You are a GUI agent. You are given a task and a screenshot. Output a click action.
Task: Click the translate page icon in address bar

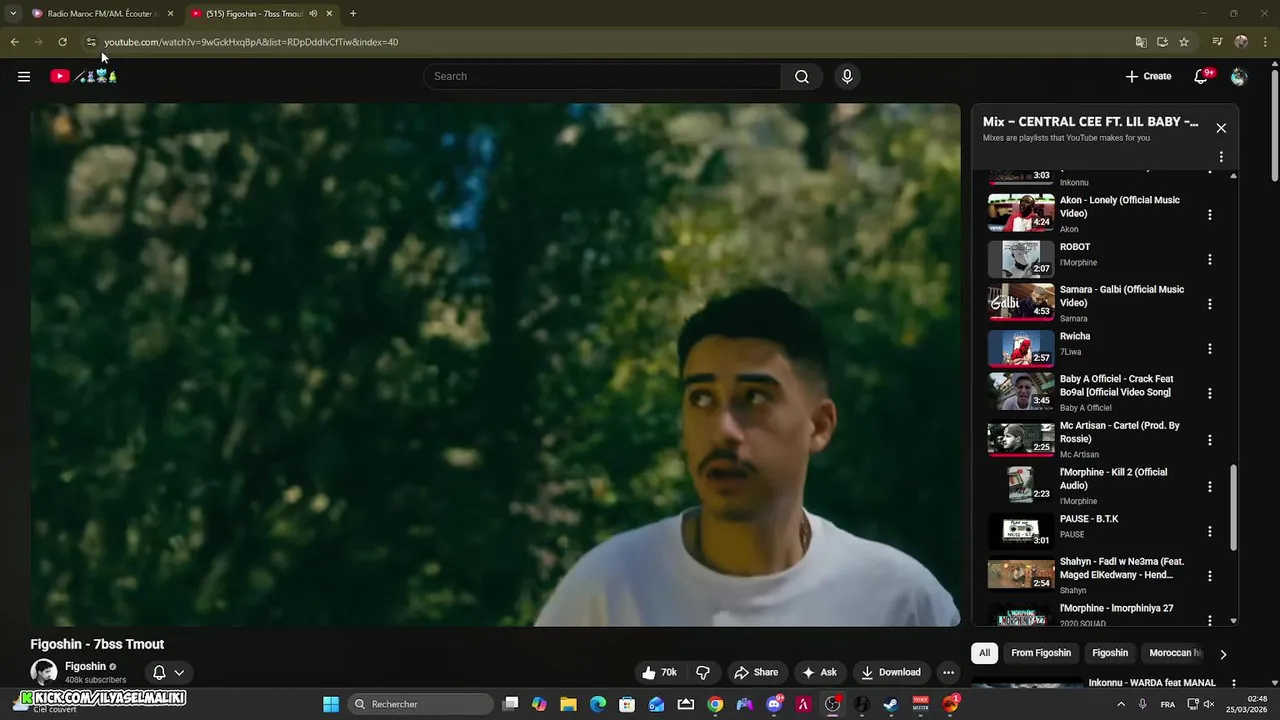[1141, 42]
